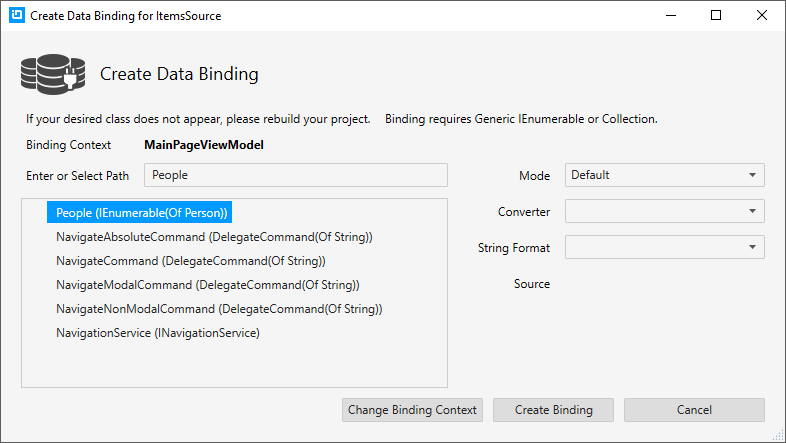The height and width of the screenshot is (443, 786).
Task: Minimize the dialog window
Action: [x=670, y=16]
